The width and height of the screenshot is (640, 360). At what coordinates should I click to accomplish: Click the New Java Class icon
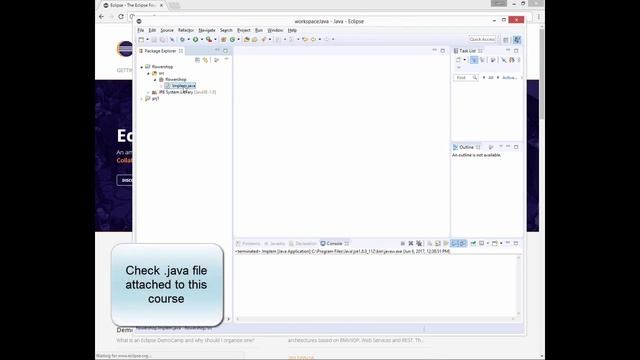(232, 40)
